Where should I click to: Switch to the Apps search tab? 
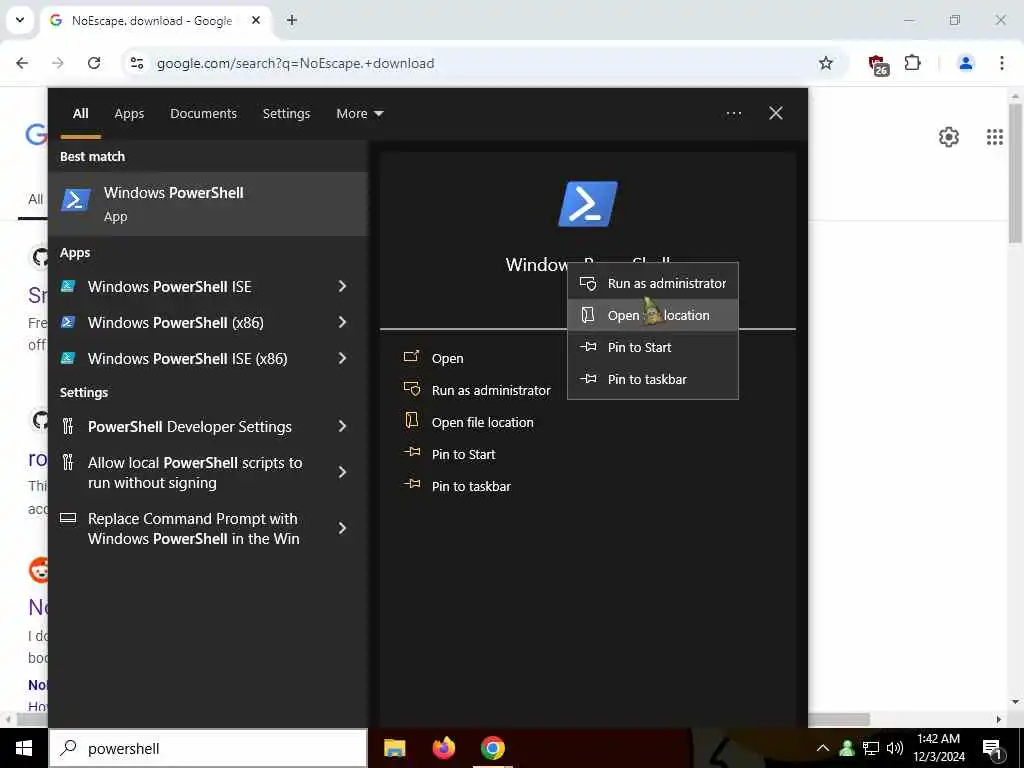[129, 114]
